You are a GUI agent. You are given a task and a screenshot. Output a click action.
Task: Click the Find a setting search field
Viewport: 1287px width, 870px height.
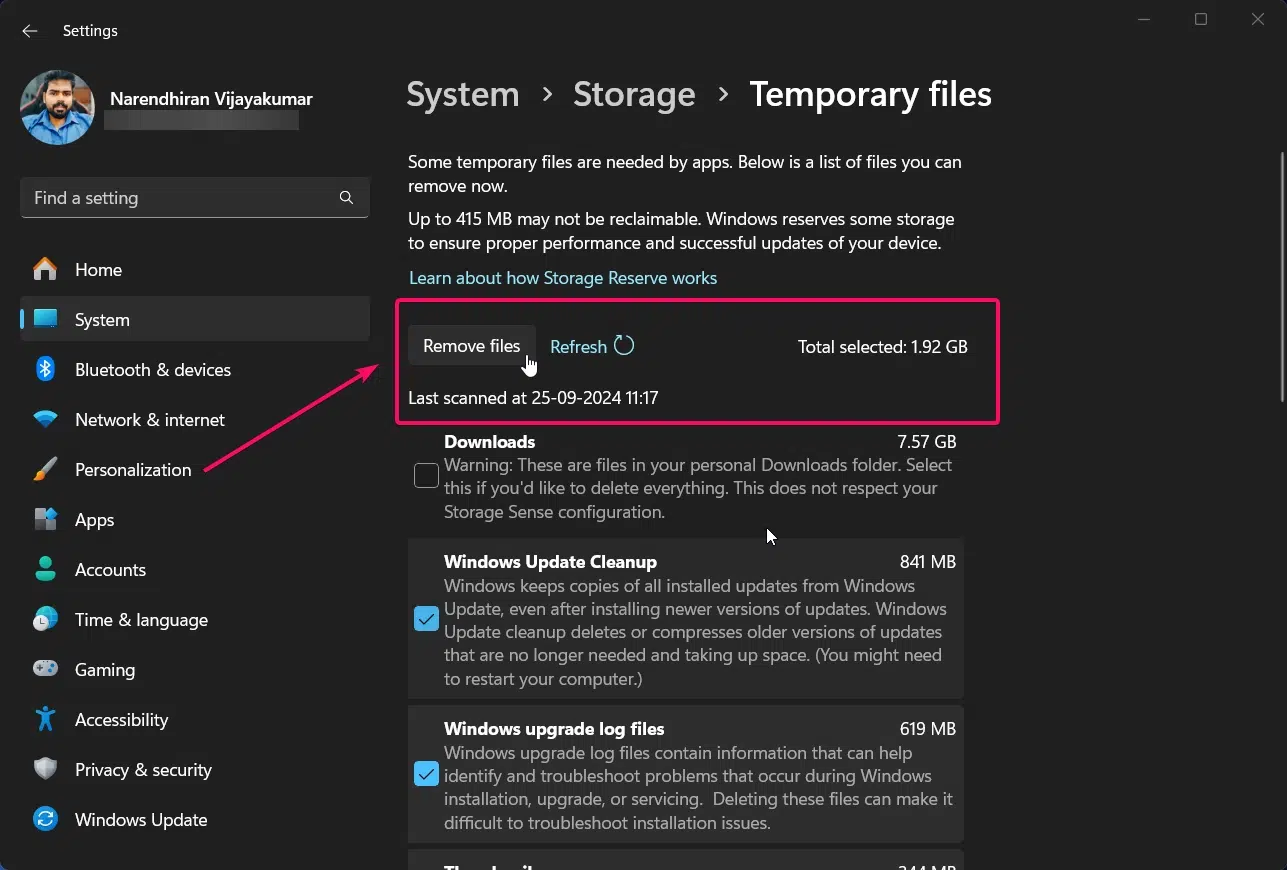(x=195, y=198)
